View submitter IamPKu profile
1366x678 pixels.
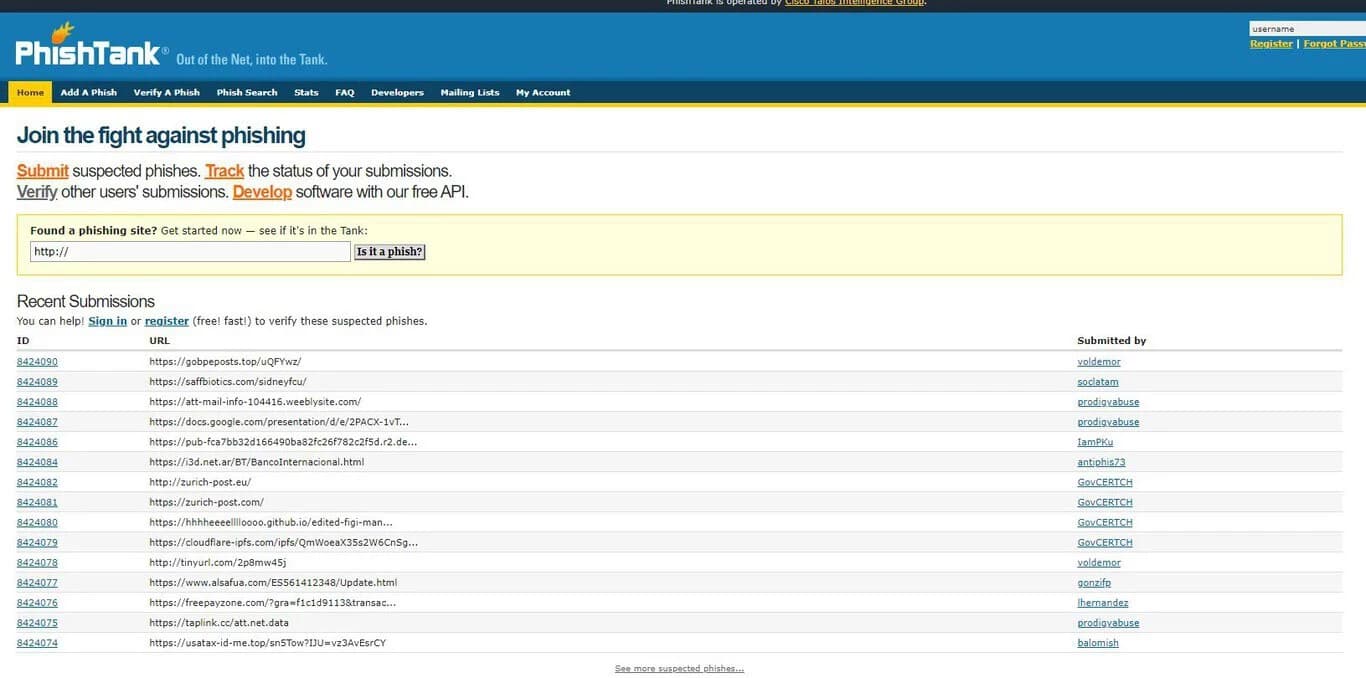pyautogui.click(x=1095, y=442)
